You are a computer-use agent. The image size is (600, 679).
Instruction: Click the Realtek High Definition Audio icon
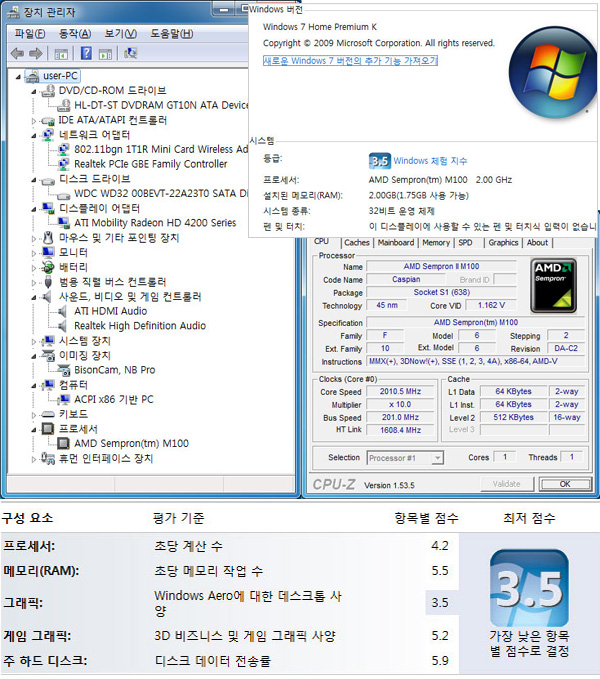[63, 326]
